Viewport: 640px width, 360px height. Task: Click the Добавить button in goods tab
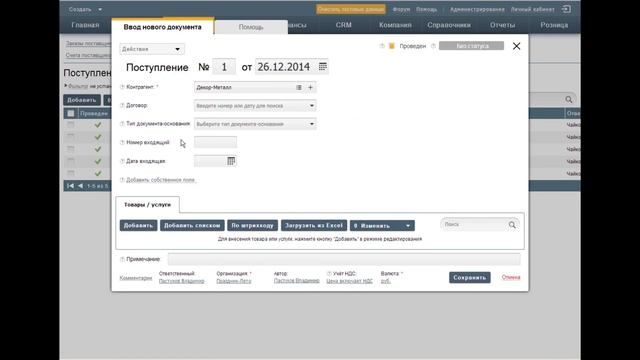pos(138,225)
